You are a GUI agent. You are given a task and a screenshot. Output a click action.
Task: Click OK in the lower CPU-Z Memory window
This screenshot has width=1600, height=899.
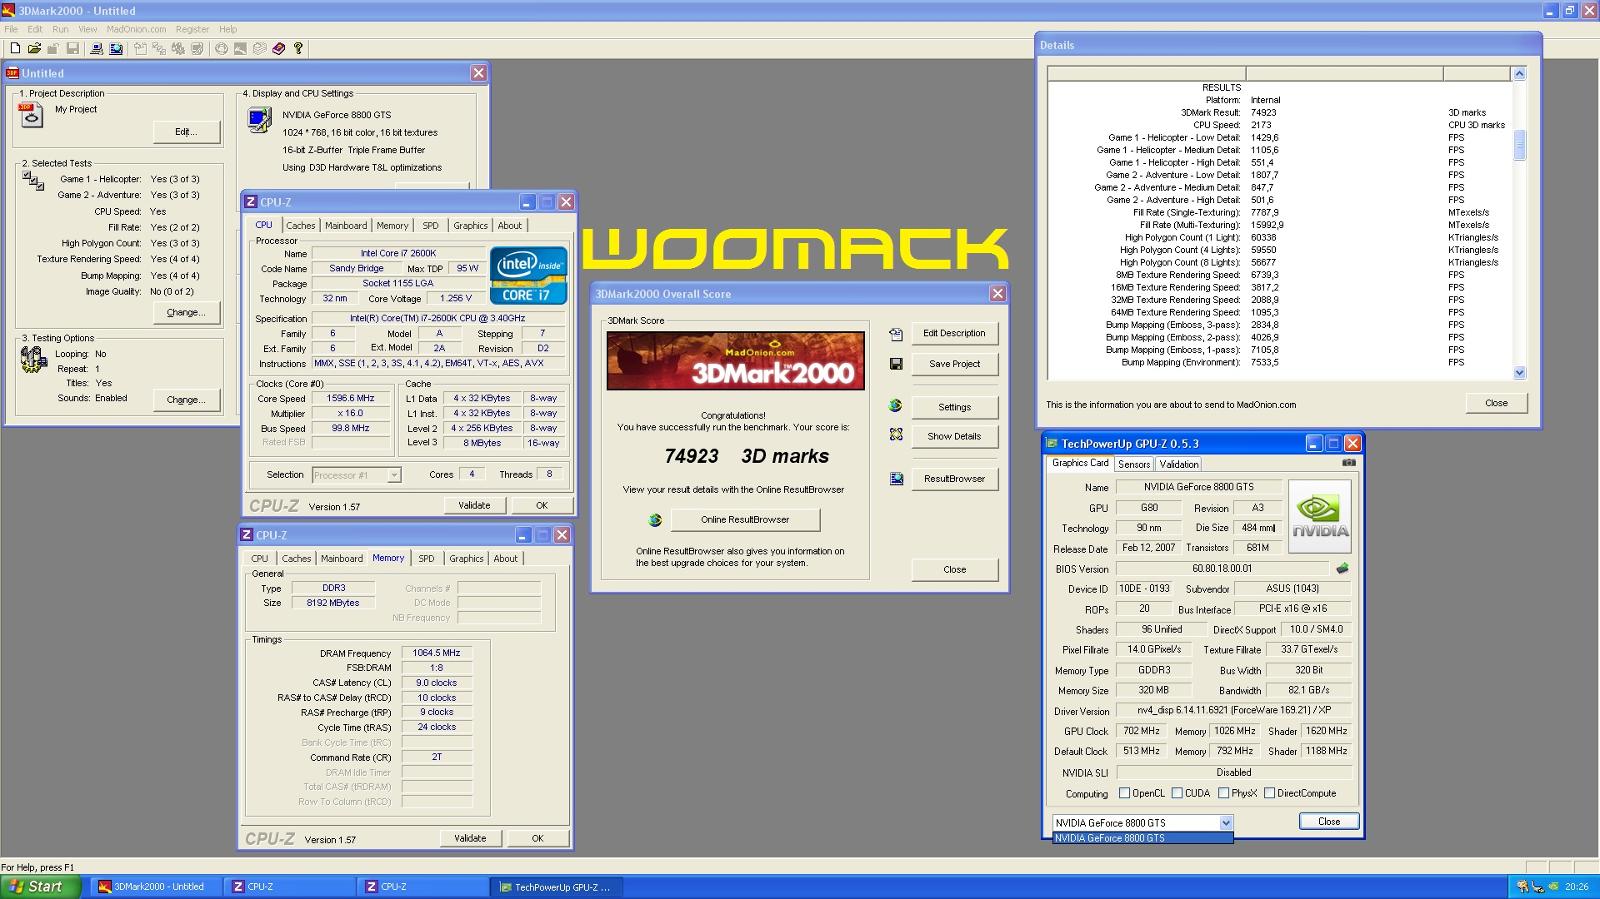click(x=537, y=838)
